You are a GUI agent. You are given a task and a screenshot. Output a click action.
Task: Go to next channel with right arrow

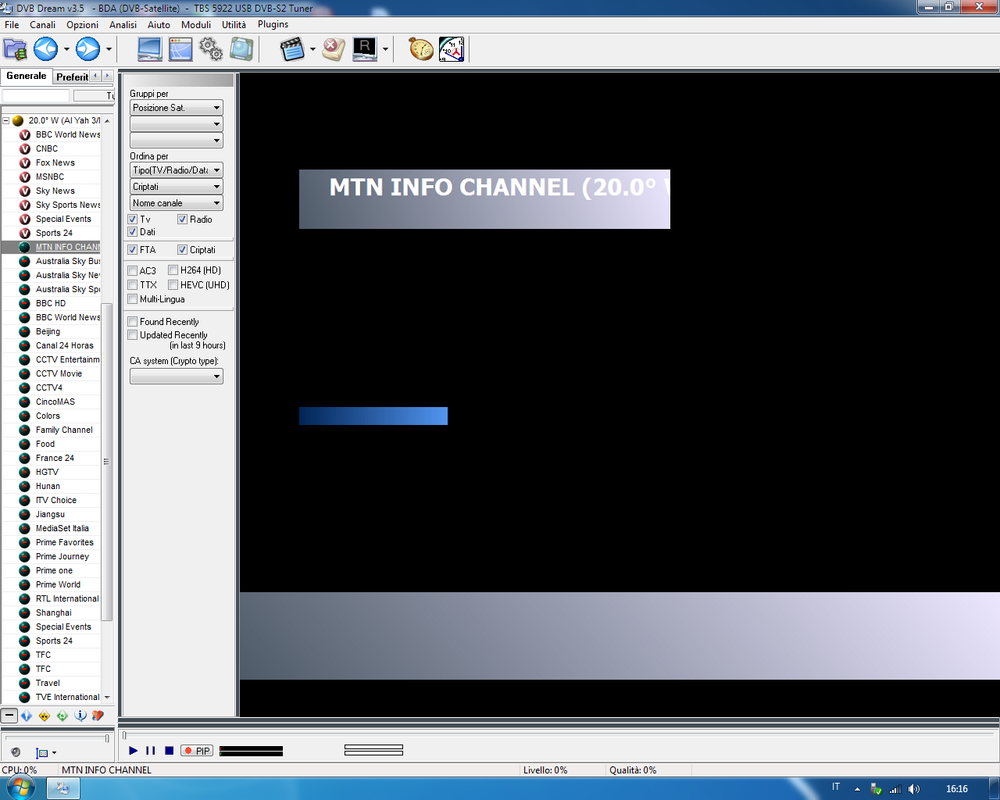point(87,49)
